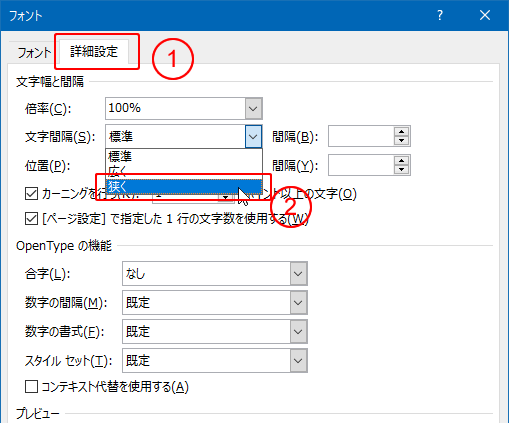Close the フォント dialog
The height and width of the screenshot is (423, 509).
click(485, 15)
